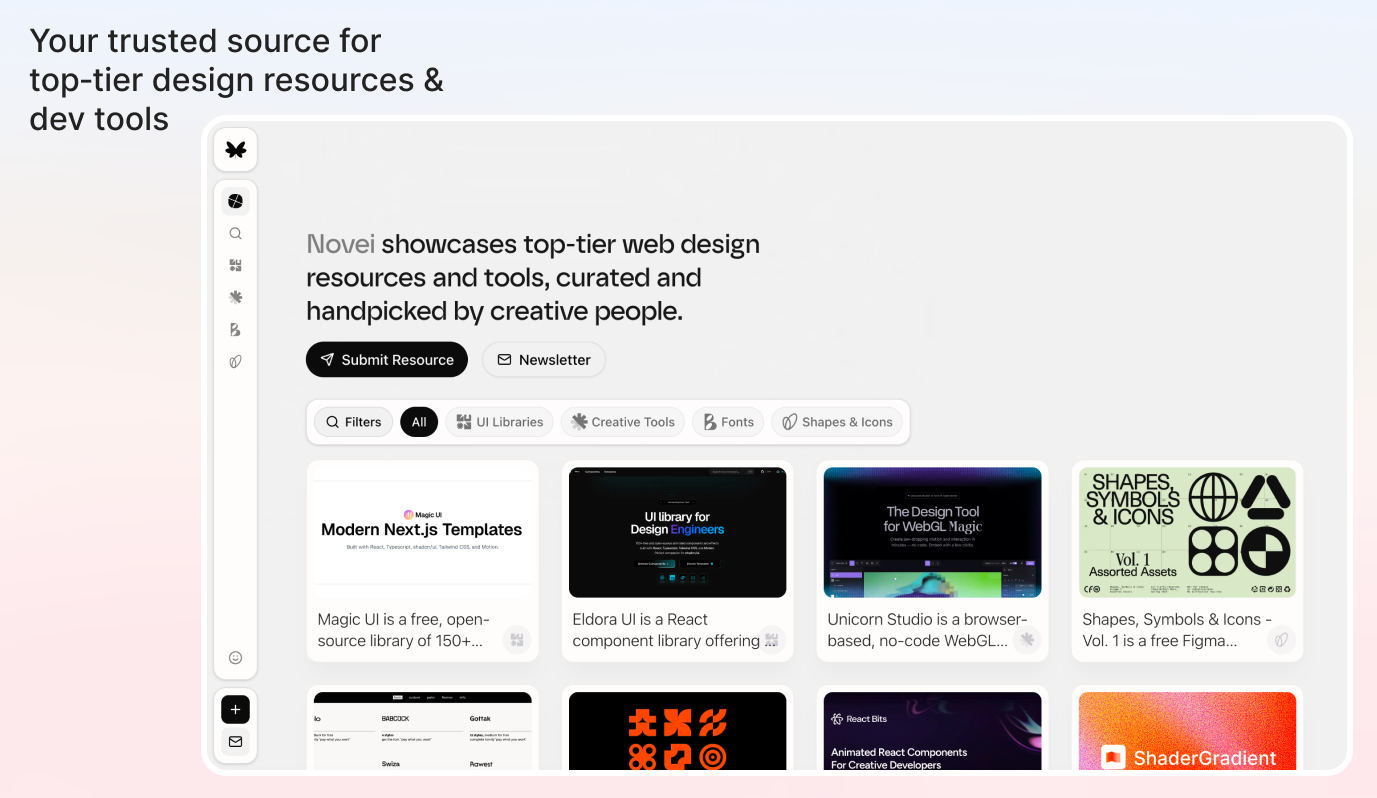Select the Creative Tools asterisk icon in sidebar
Screen dimensions: 1377x798
(235, 297)
